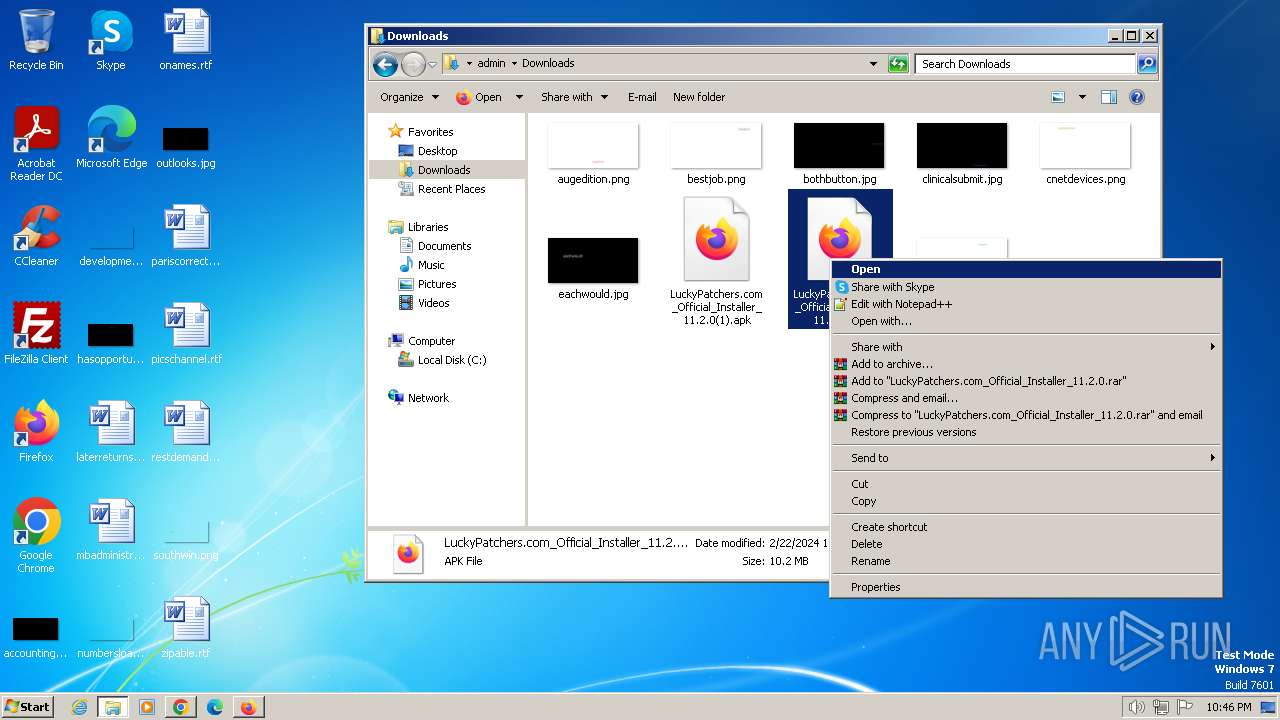Click admin breadcrumb in address bar

[491, 63]
